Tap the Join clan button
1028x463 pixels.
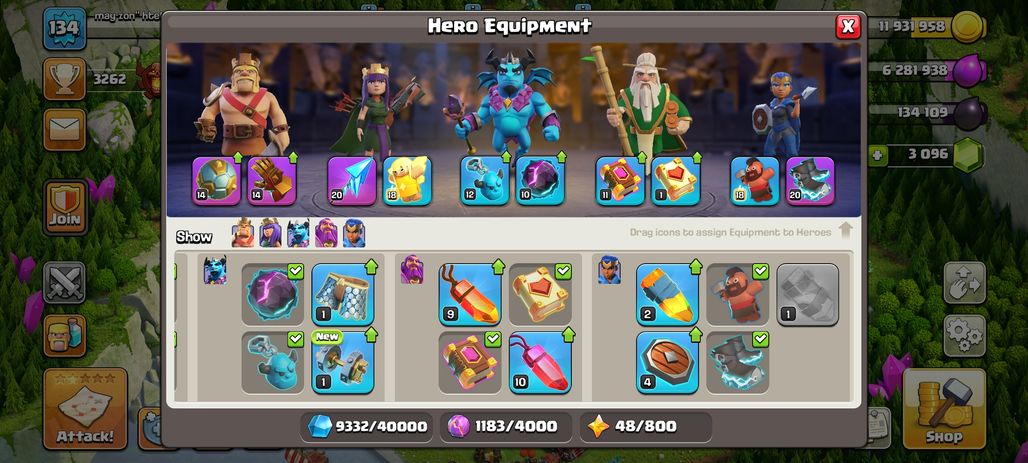(65, 208)
